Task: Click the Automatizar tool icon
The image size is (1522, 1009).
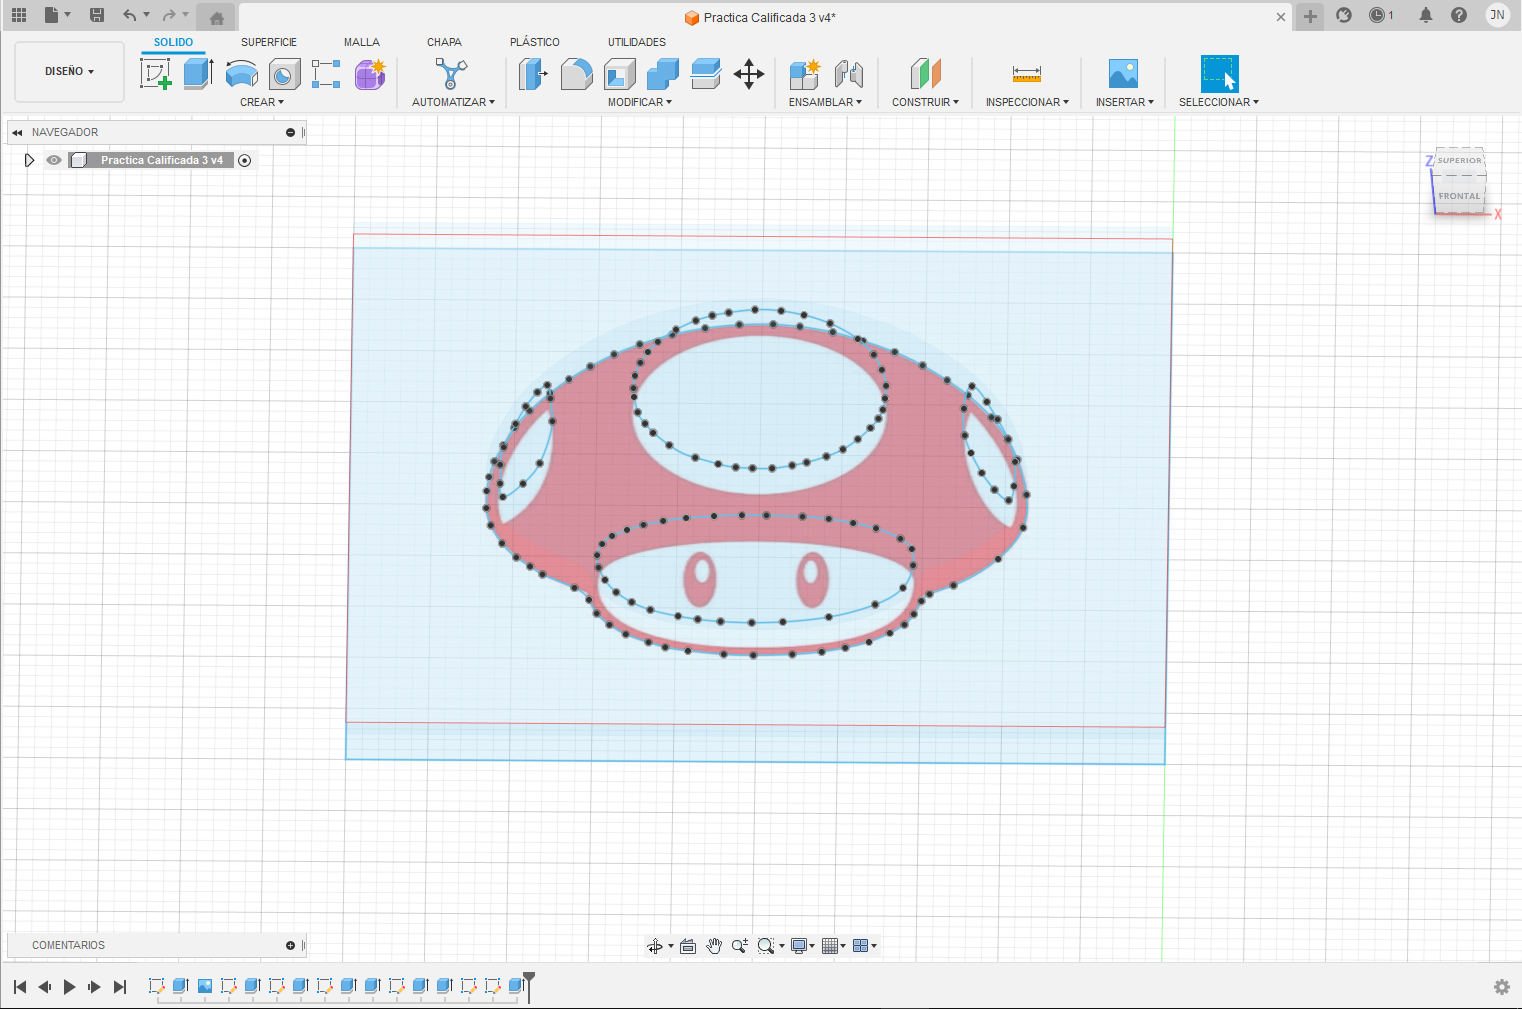Action: 452,74
